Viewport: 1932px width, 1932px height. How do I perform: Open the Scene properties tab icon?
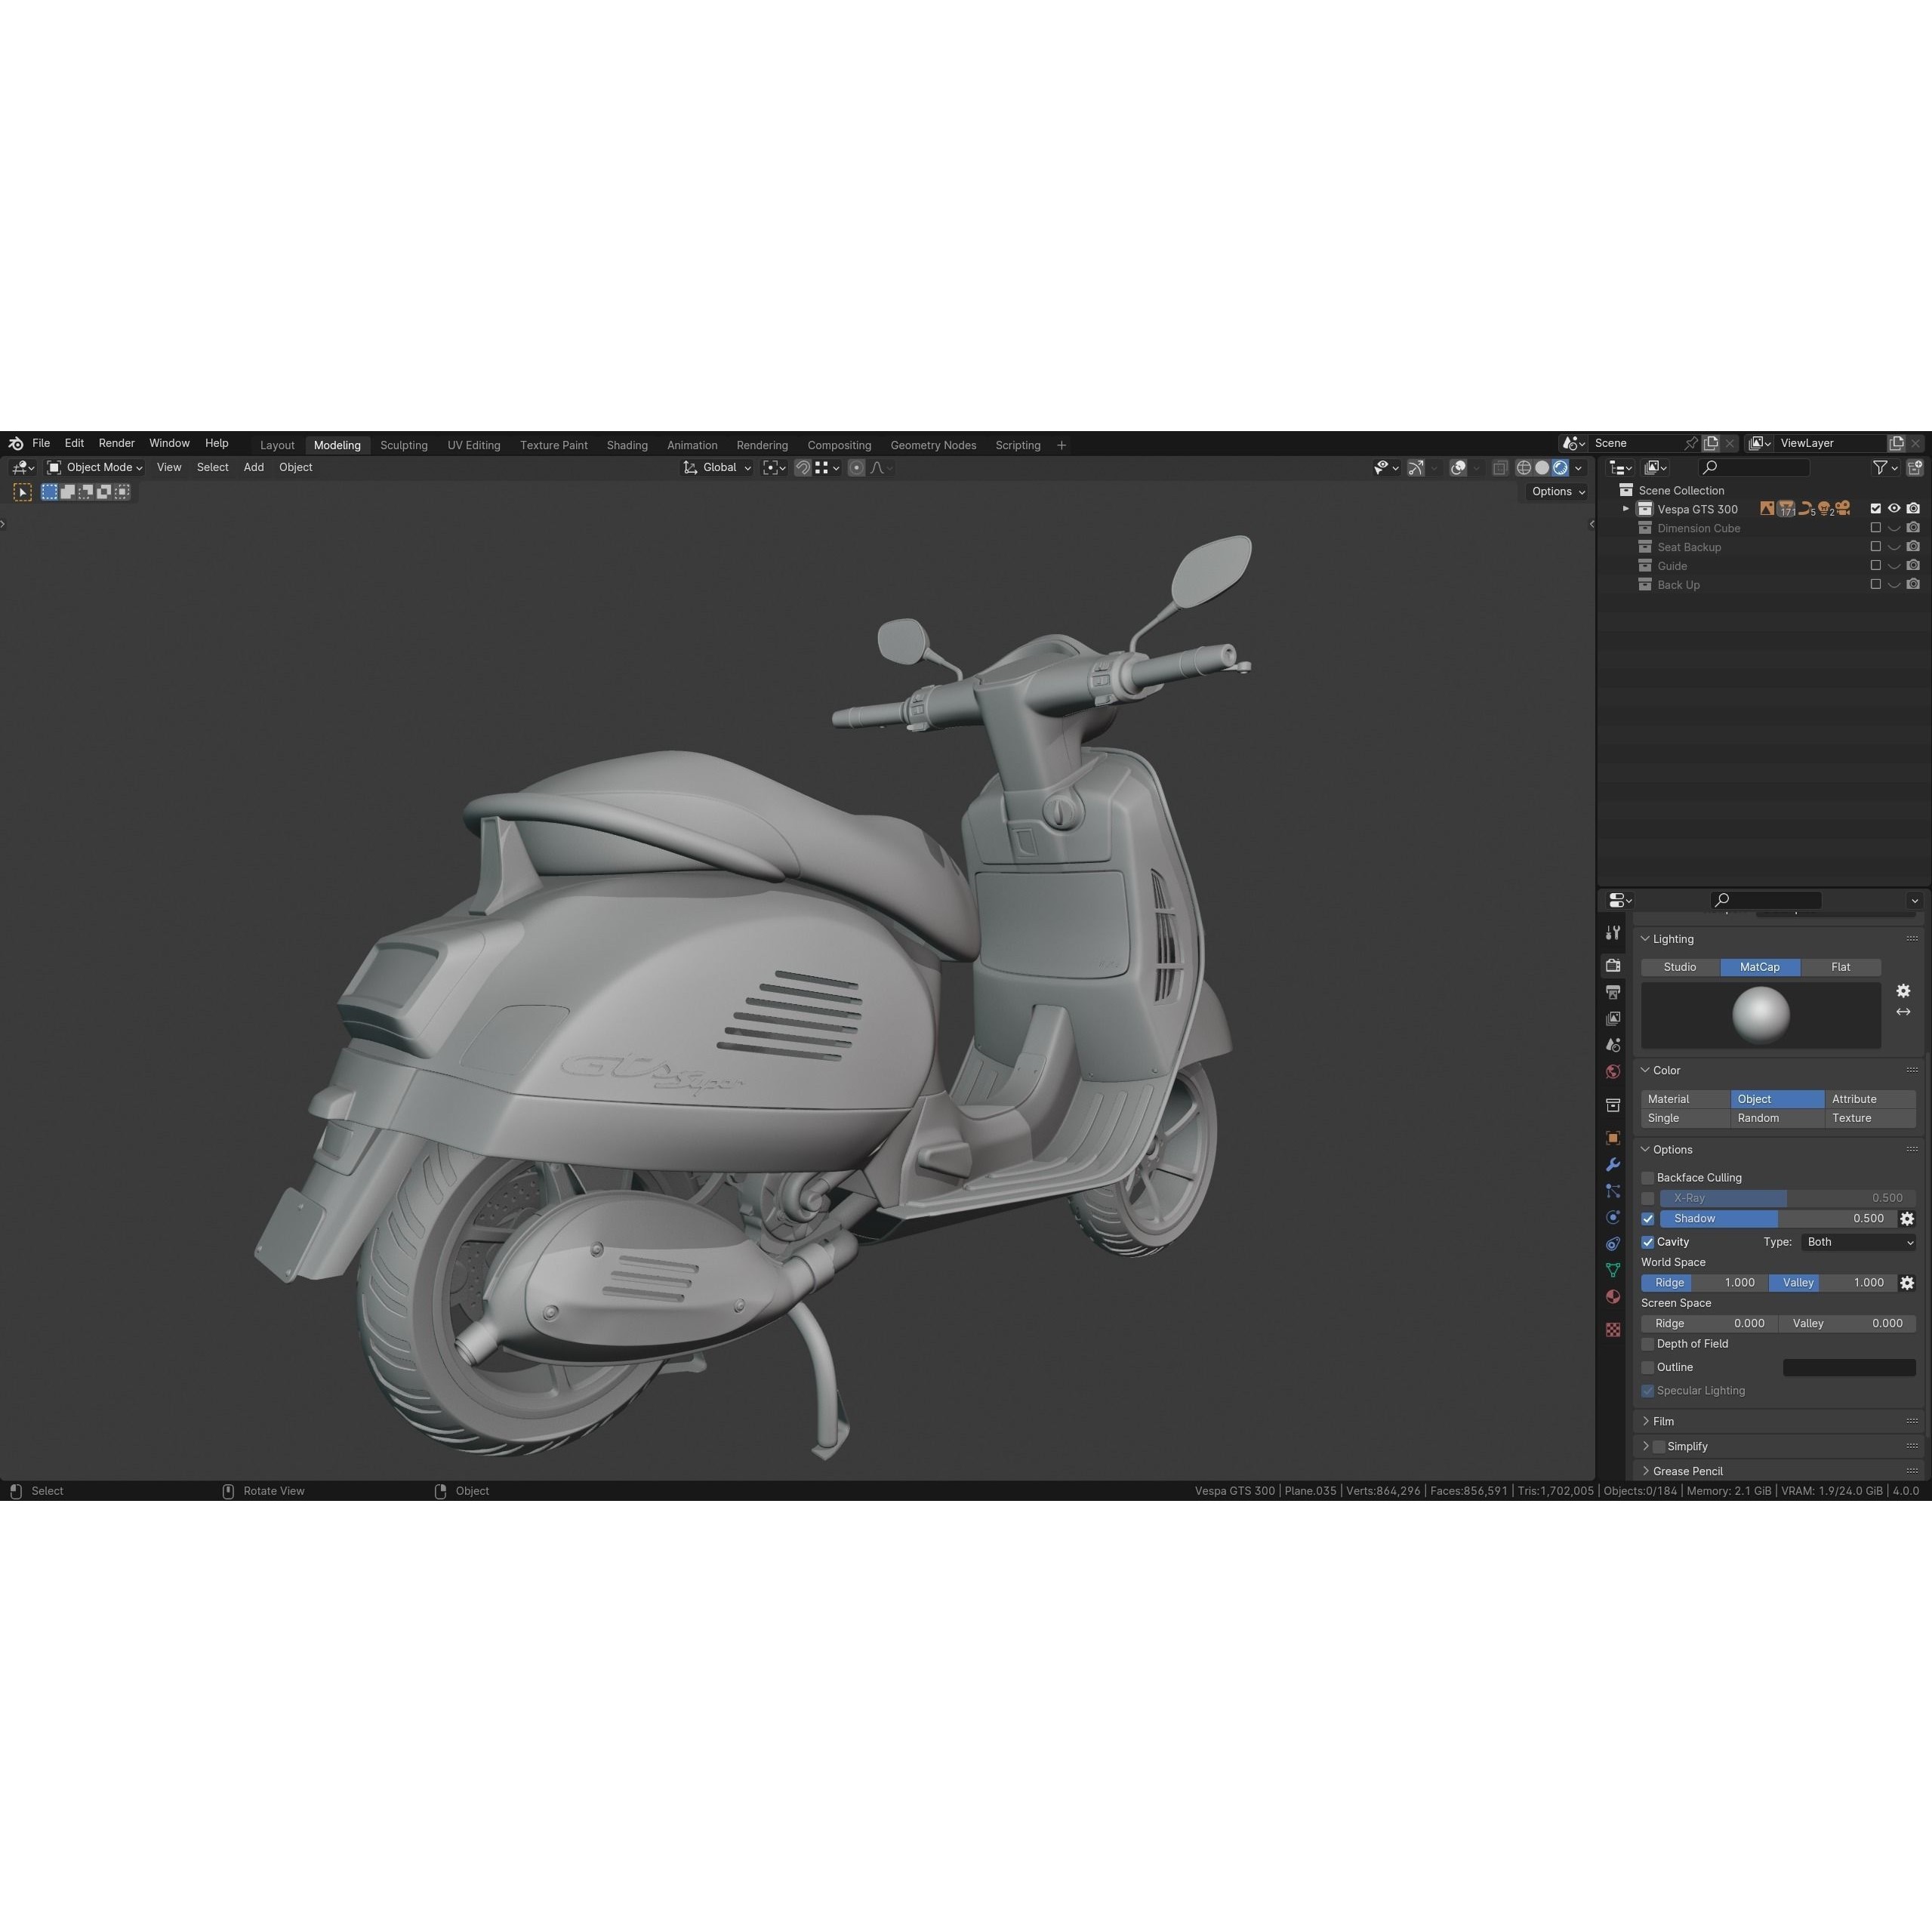pyautogui.click(x=1613, y=1045)
